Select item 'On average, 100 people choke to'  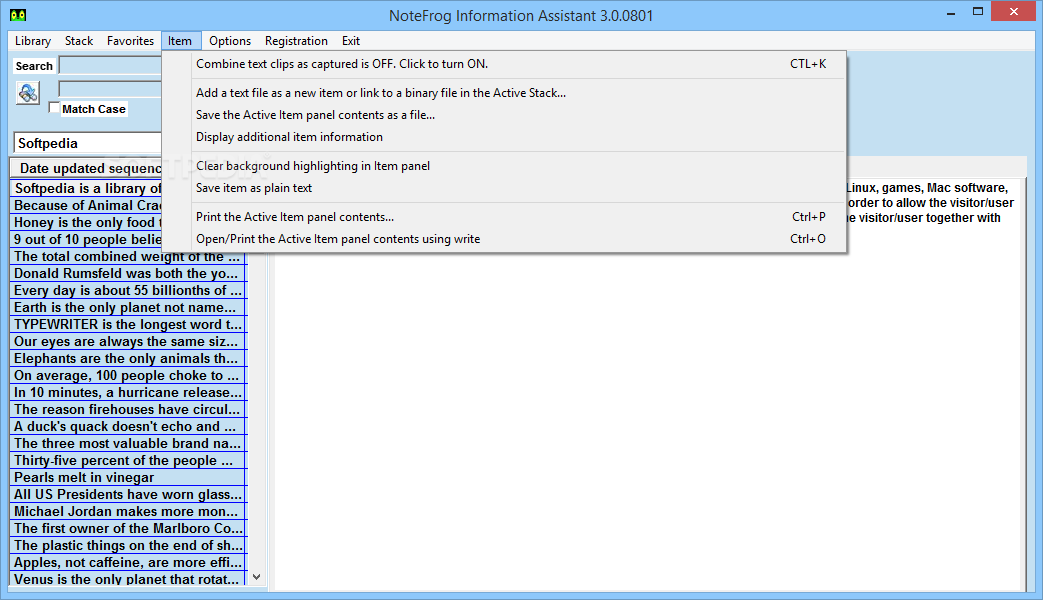pos(128,375)
